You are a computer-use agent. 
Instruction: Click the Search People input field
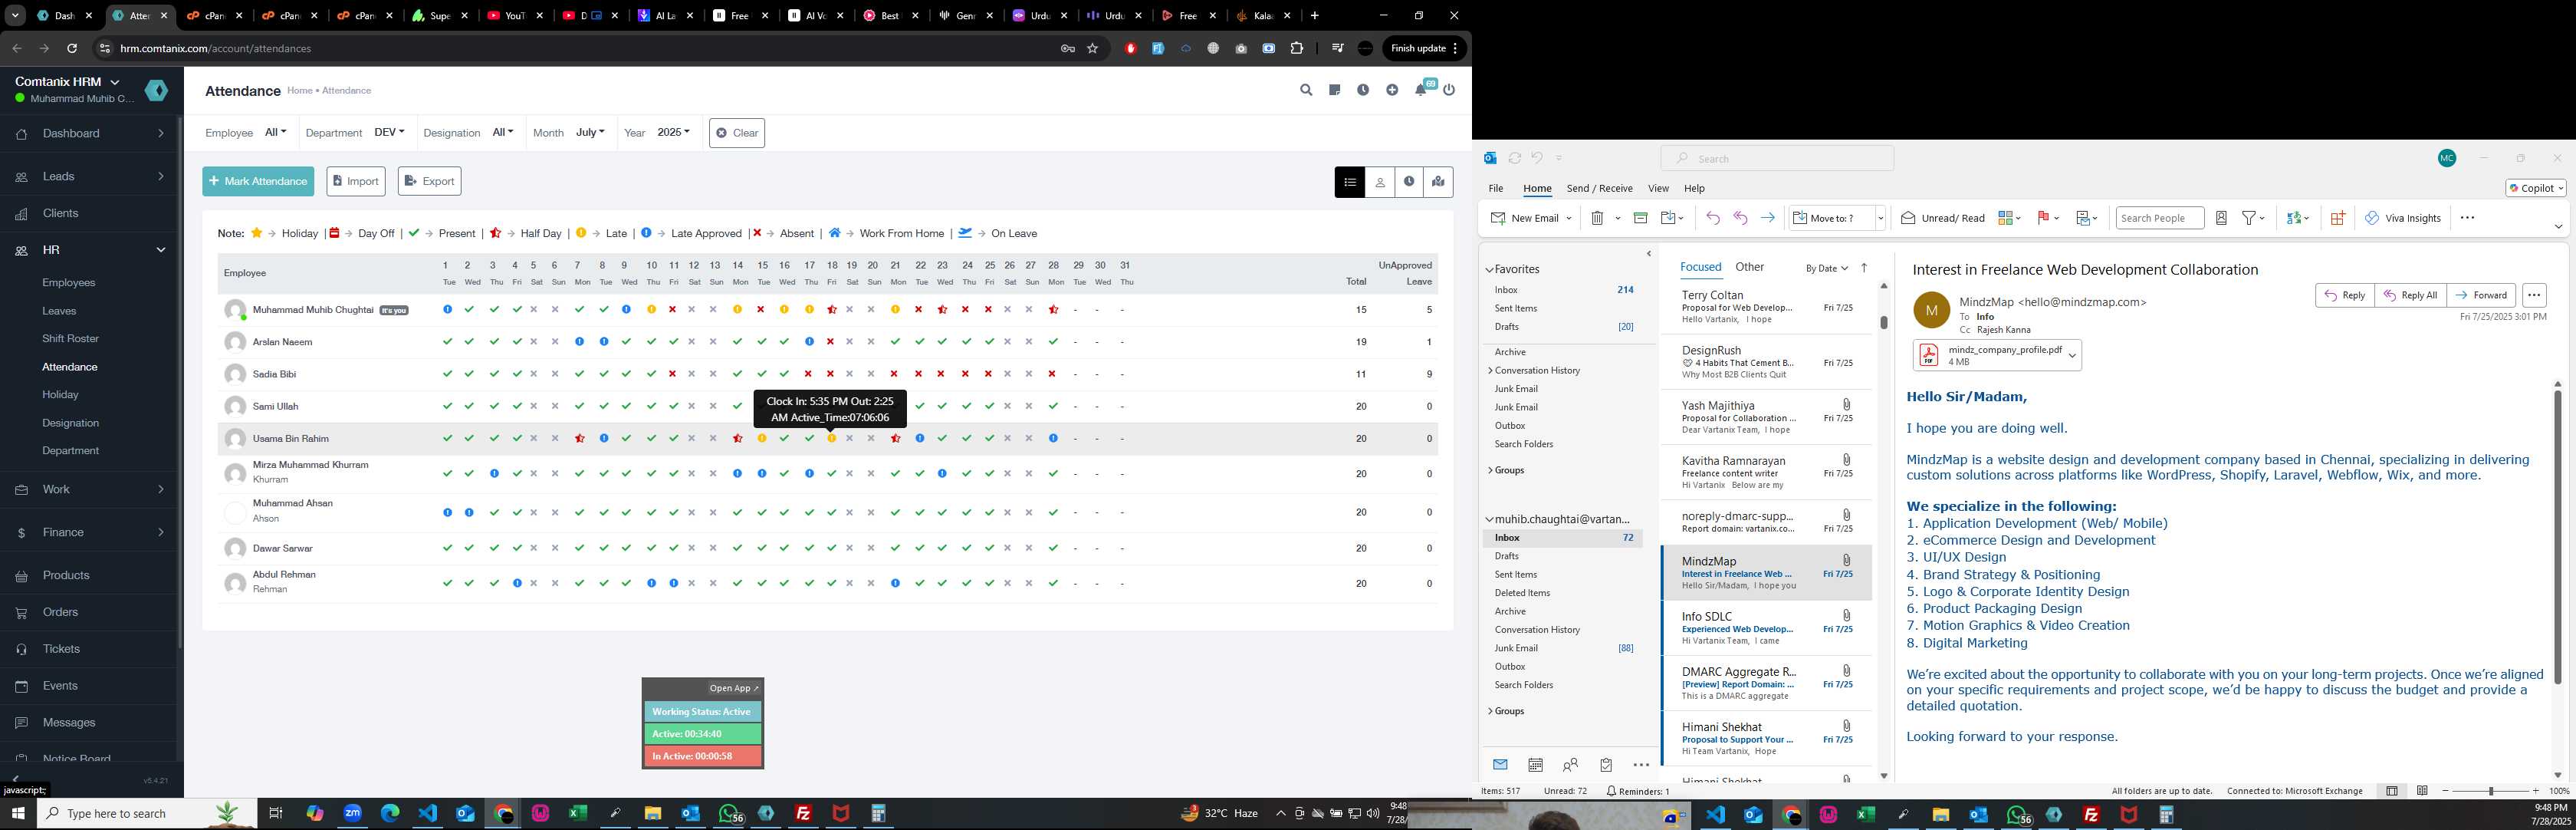pos(2159,218)
